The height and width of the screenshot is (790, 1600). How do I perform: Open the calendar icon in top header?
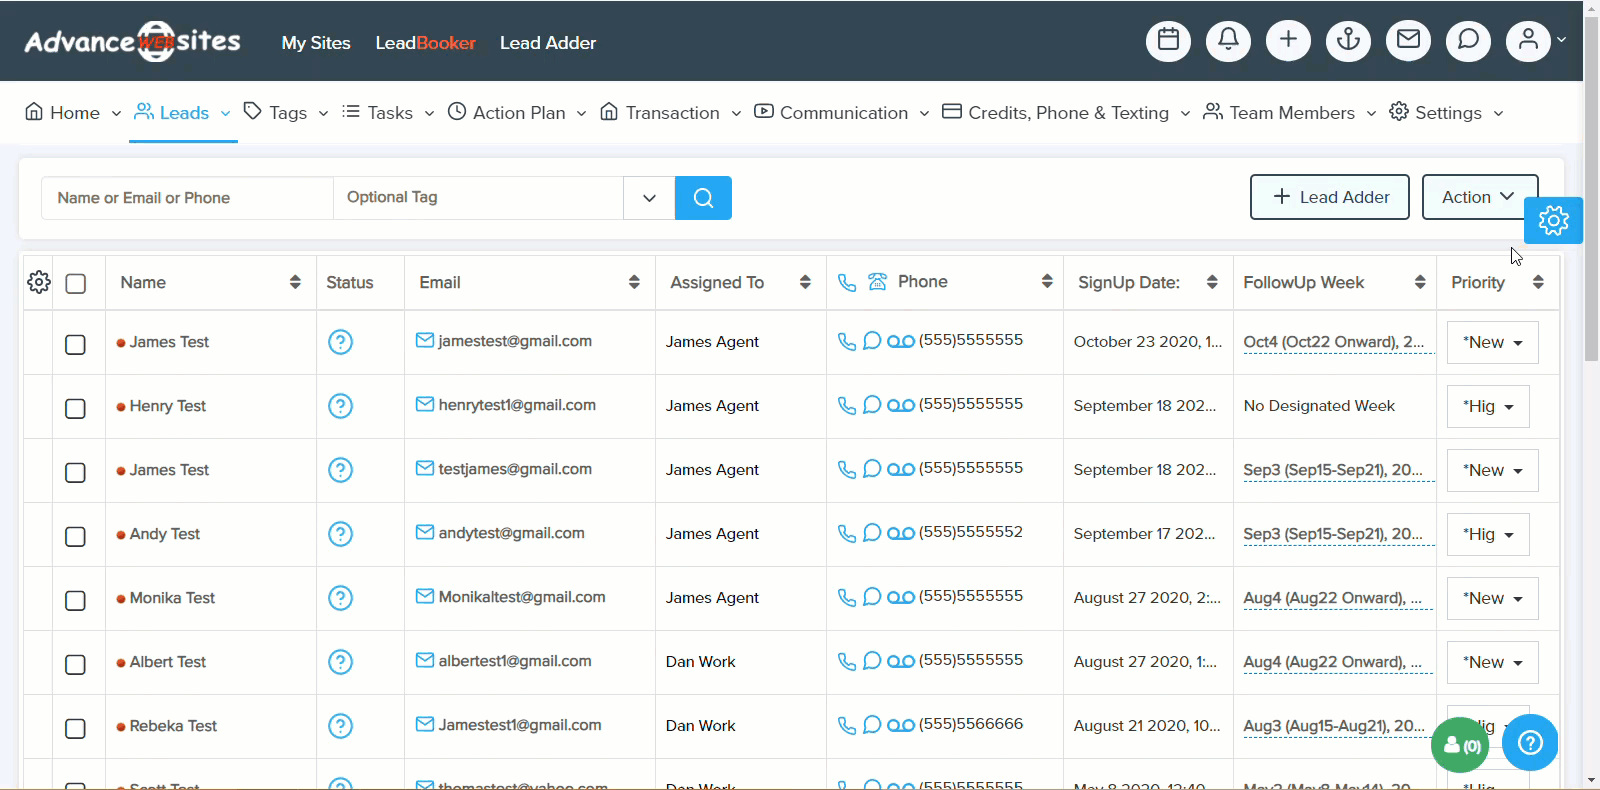pos(1168,41)
